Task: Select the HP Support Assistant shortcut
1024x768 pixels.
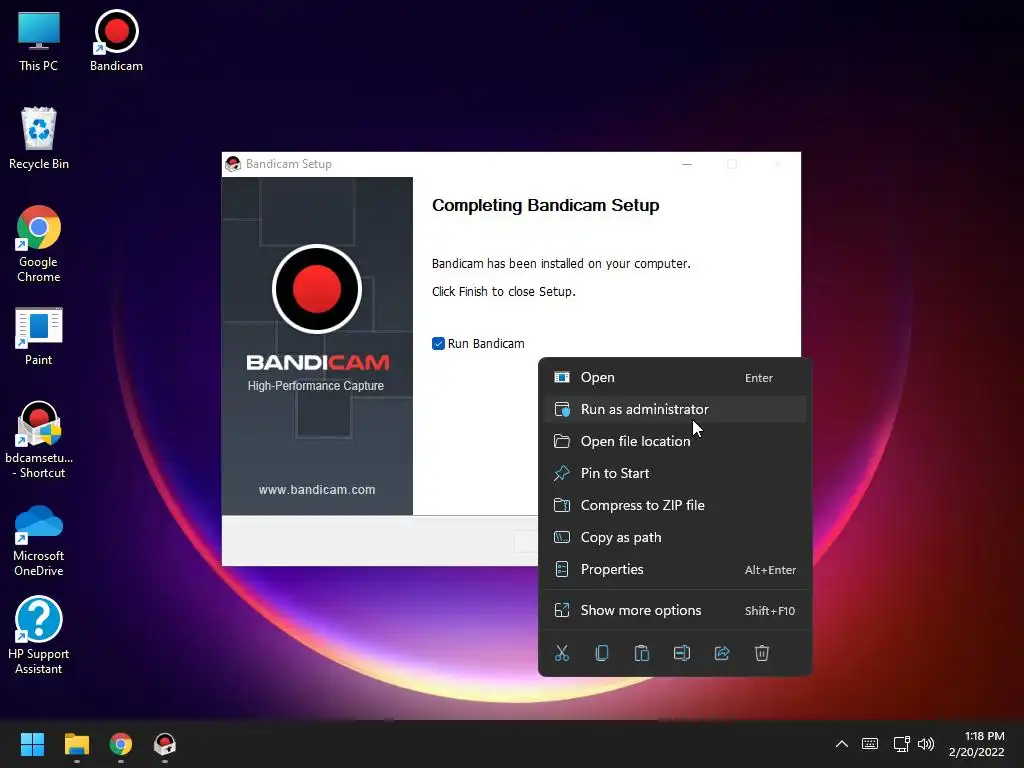Action: pyautogui.click(x=39, y=635)
